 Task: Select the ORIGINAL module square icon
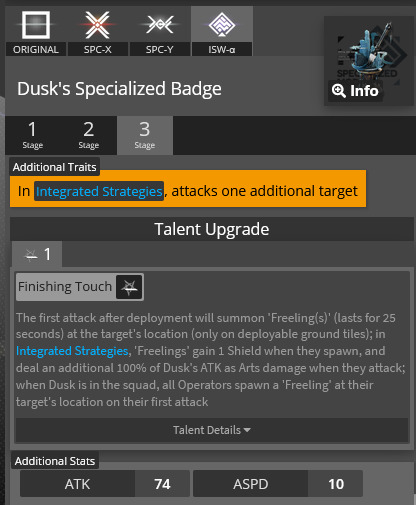click(36, 25)
